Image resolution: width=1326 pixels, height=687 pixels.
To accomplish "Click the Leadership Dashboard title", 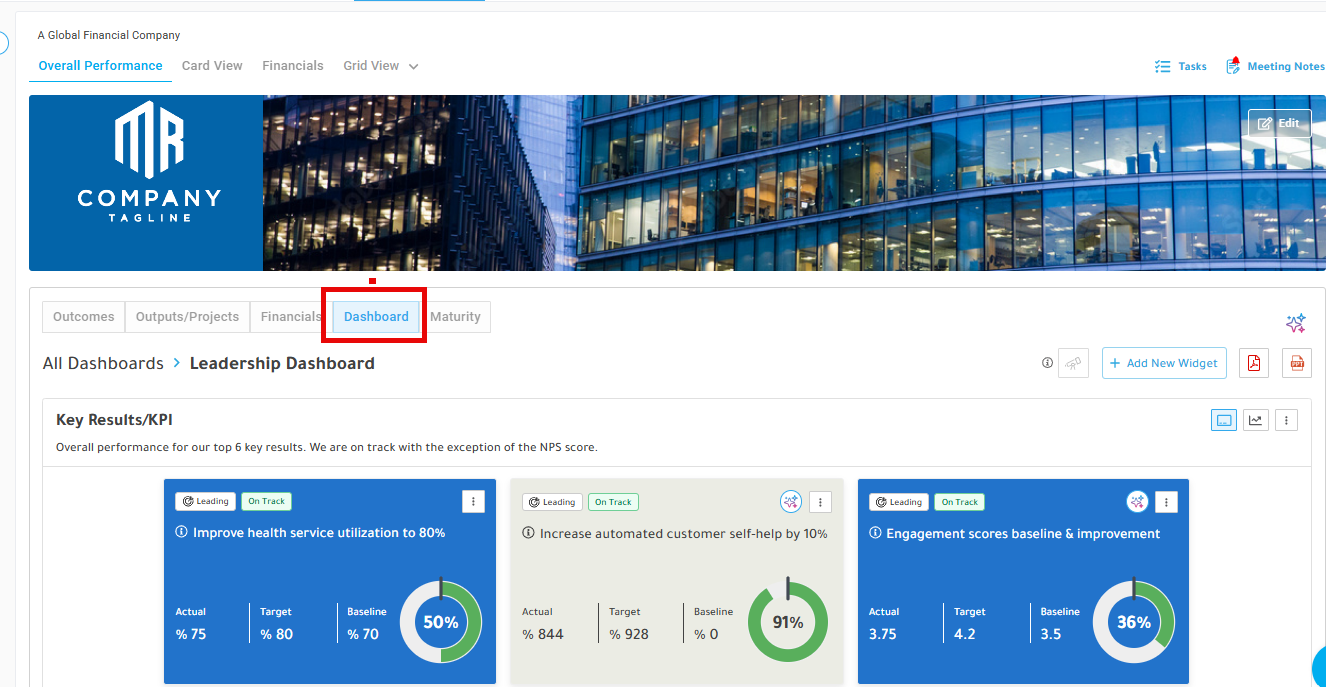I will coord(282,363).
